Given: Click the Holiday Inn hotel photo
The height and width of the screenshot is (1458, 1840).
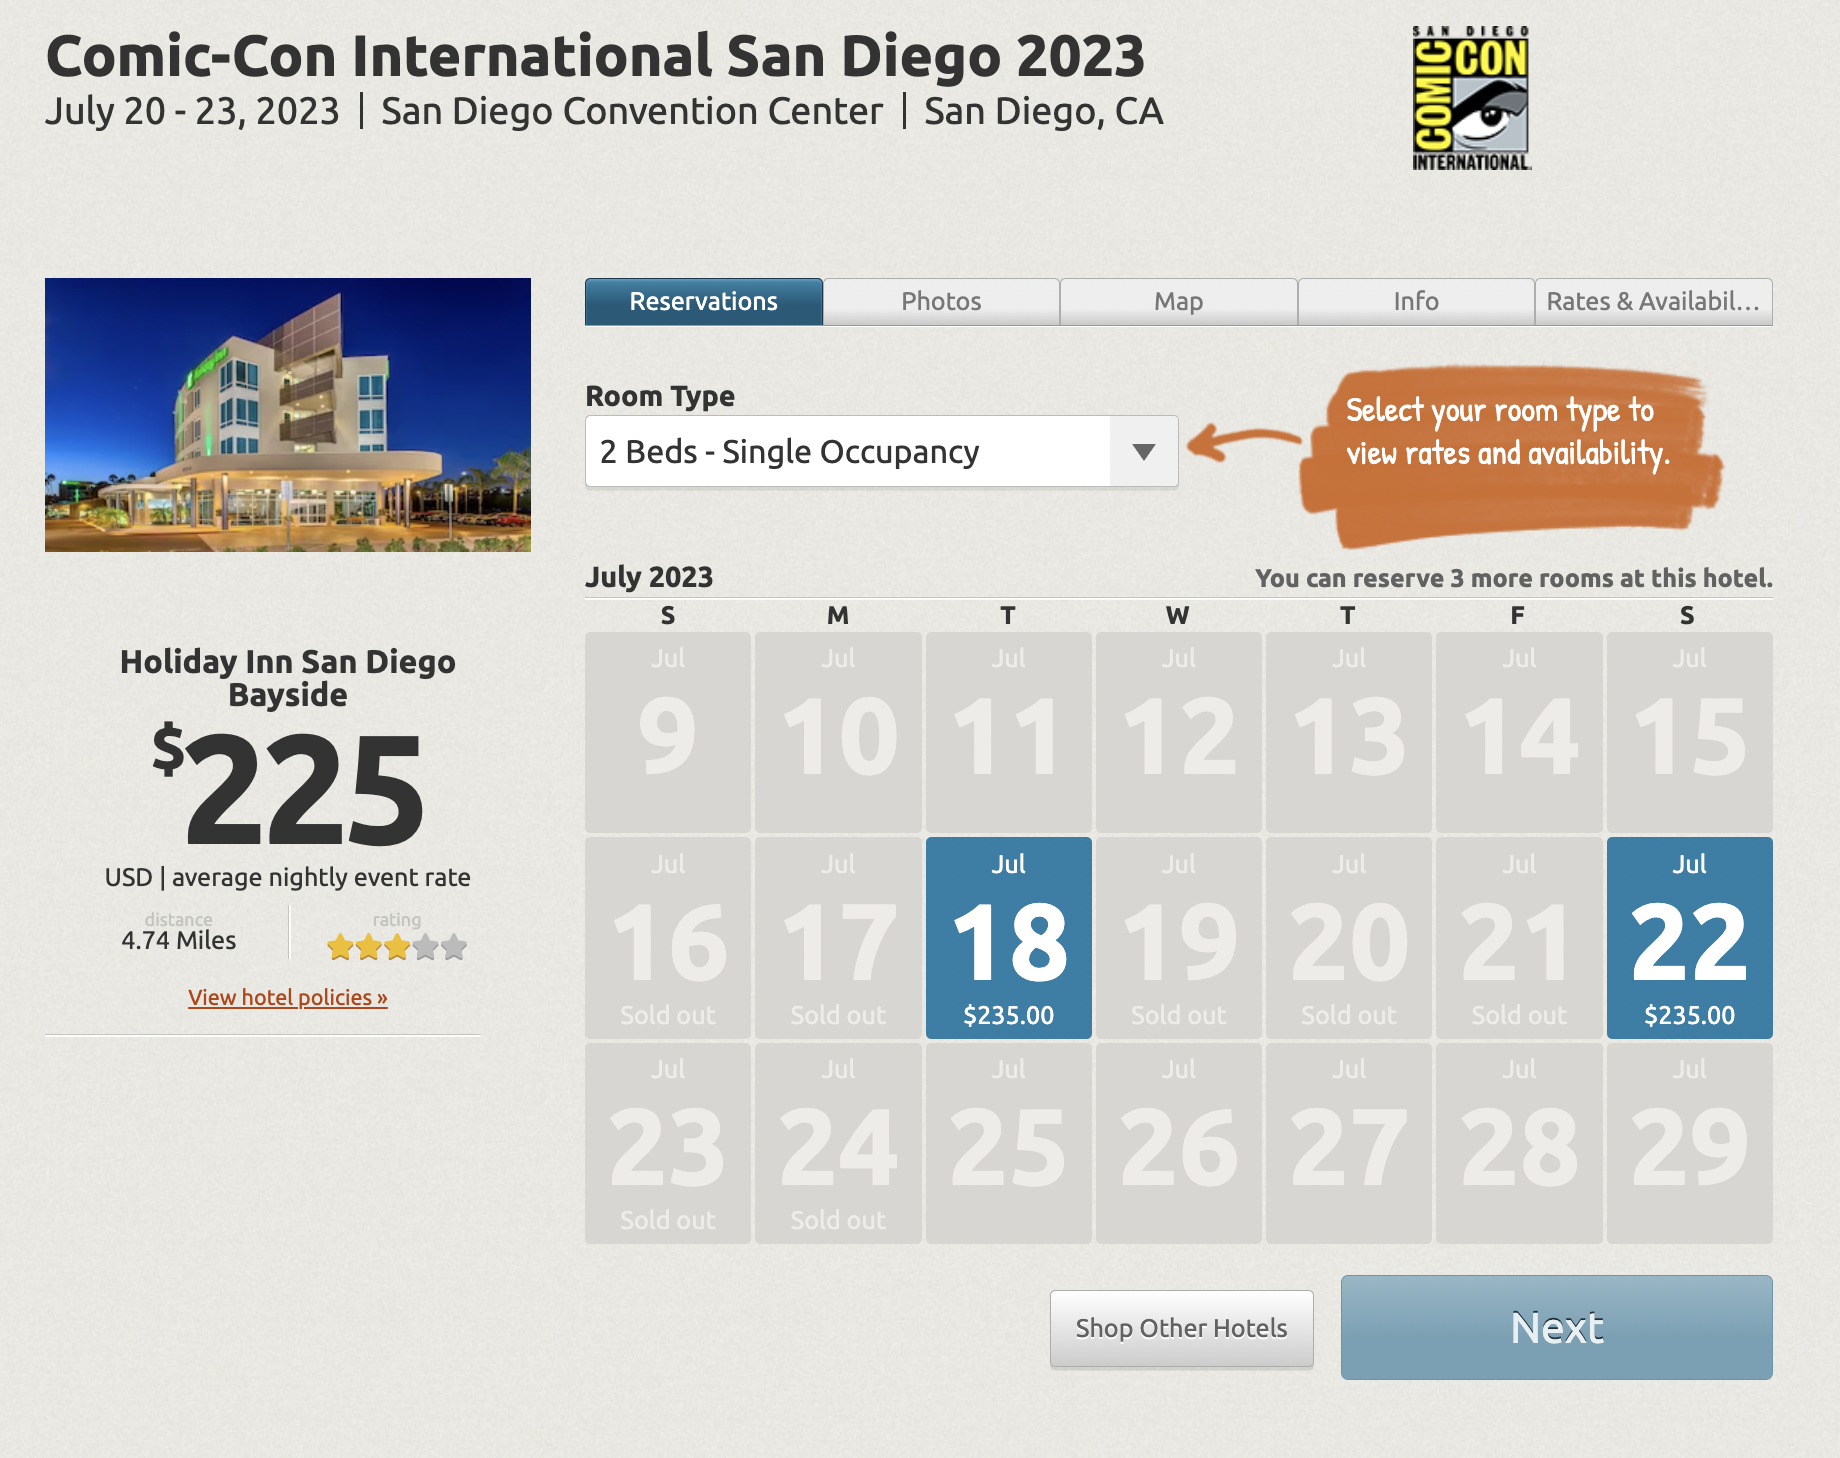Looking at the screenshot, I should (x=288, y=415).
